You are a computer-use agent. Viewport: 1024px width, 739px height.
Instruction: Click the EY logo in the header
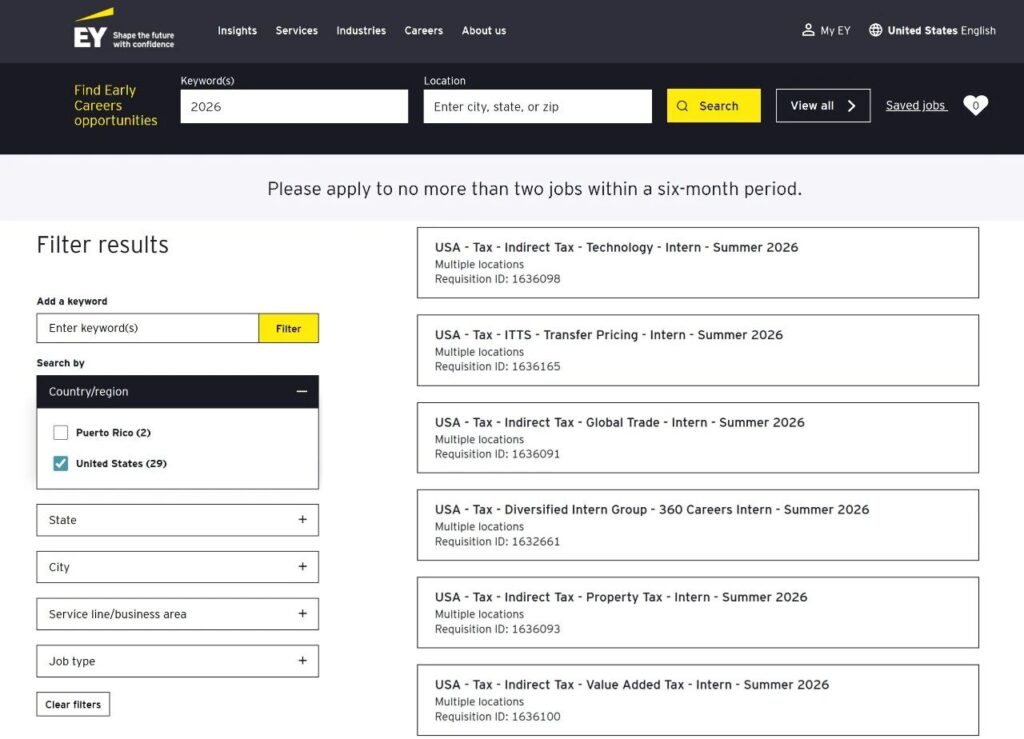123,29
